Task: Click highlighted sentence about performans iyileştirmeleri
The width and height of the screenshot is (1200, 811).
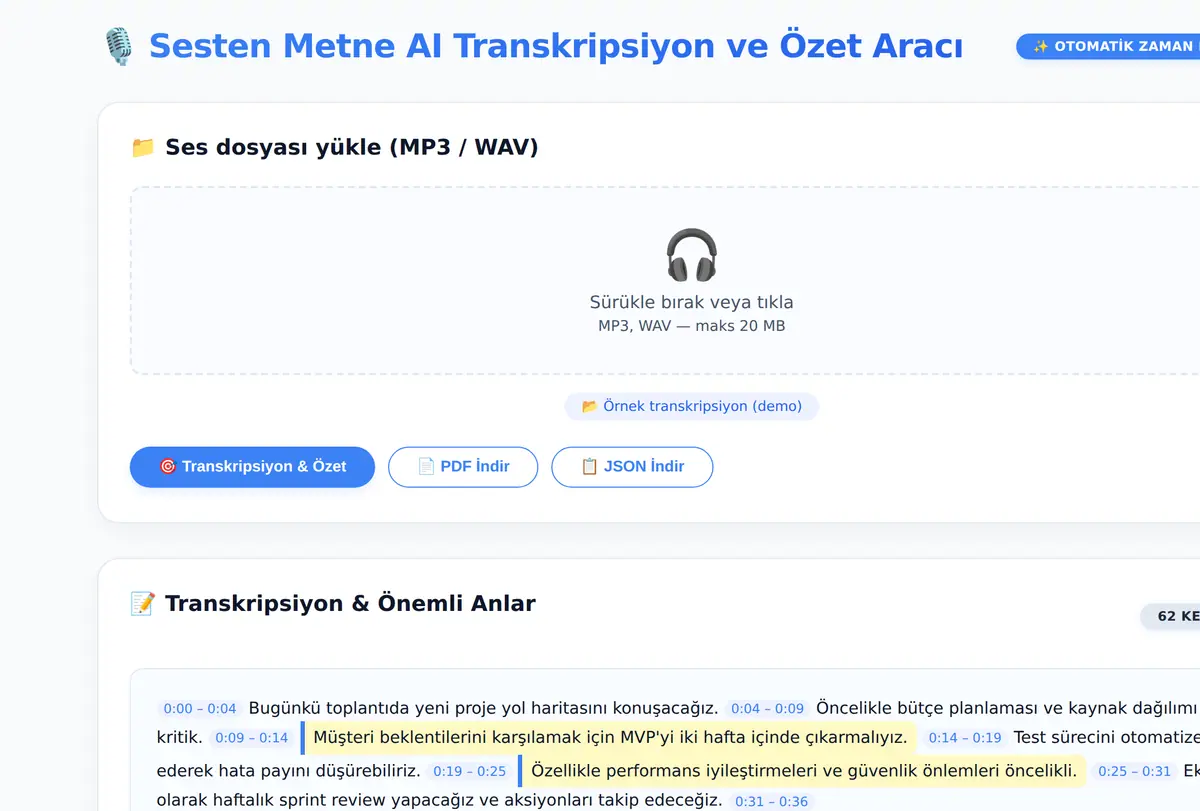Action: pos(803,771)
